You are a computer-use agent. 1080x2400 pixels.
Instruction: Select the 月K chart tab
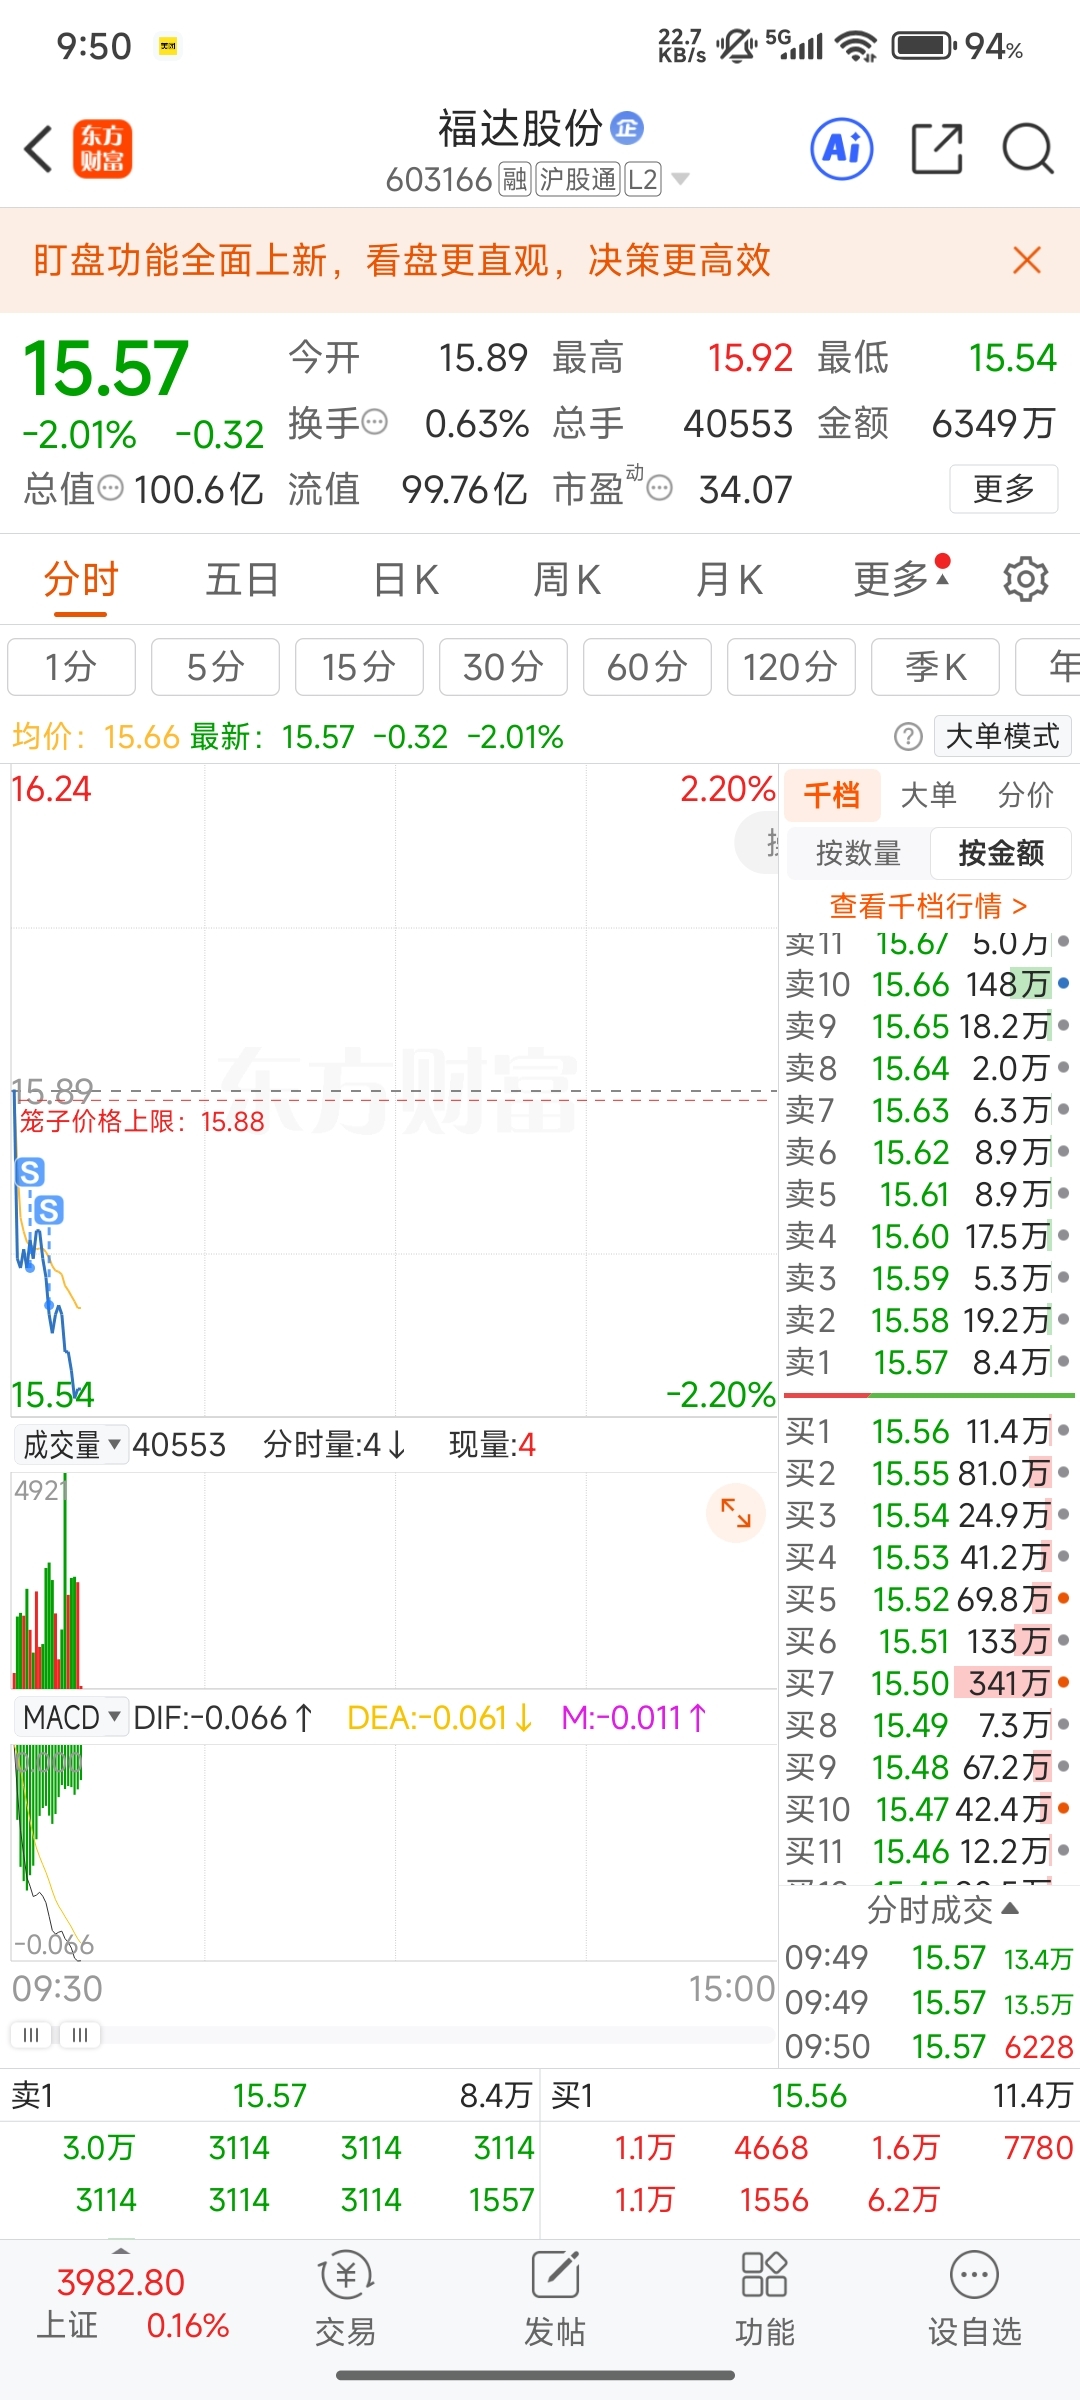click(x=730, y=579)
